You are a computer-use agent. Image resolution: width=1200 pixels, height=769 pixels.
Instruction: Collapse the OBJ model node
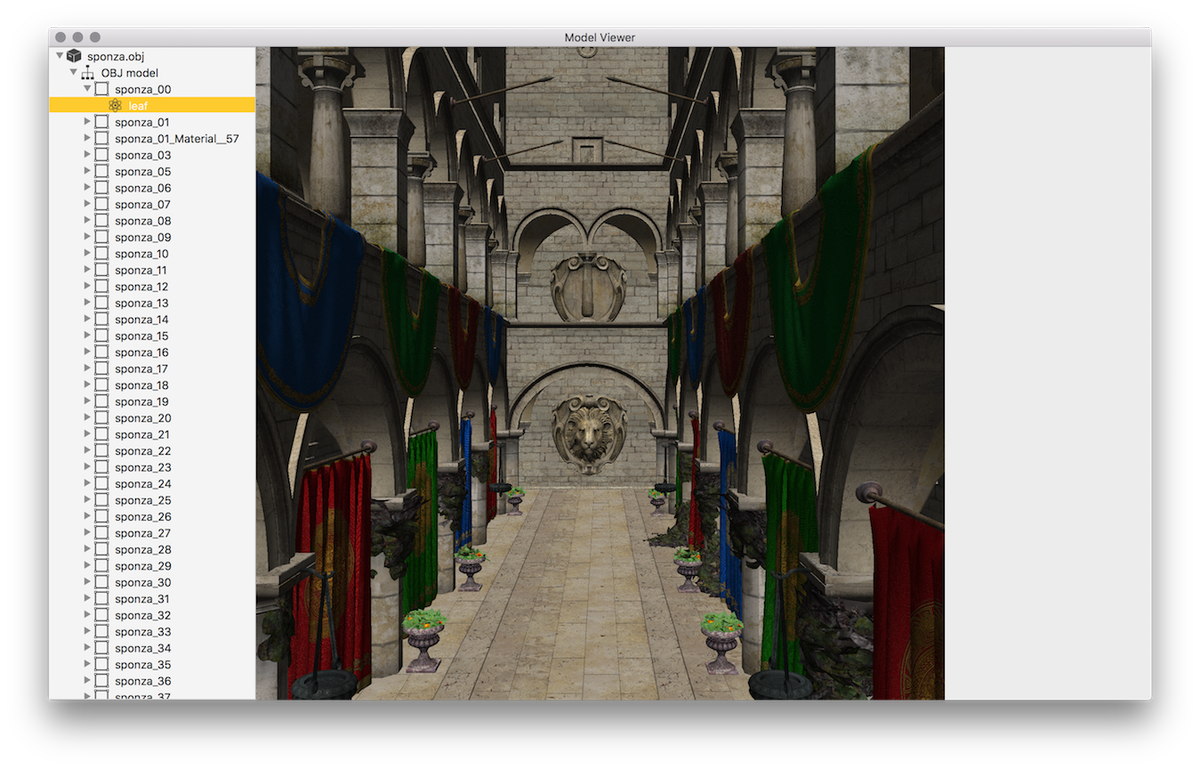(x=73, y=73)
